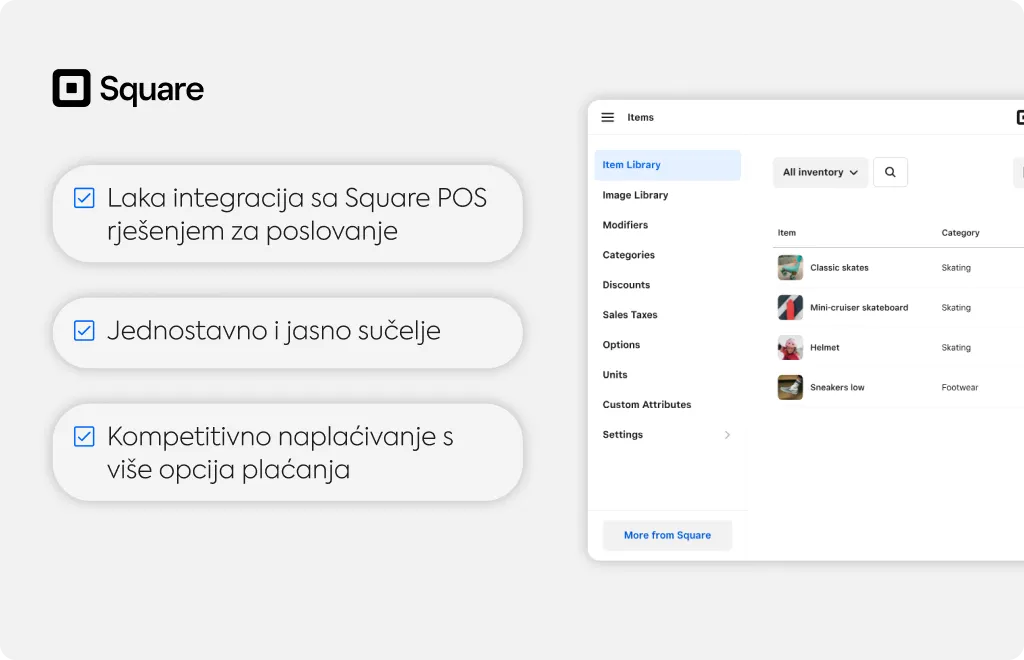1024x660 pixels.
Task: Select the Classic skates item name
Action: [839, 268]
